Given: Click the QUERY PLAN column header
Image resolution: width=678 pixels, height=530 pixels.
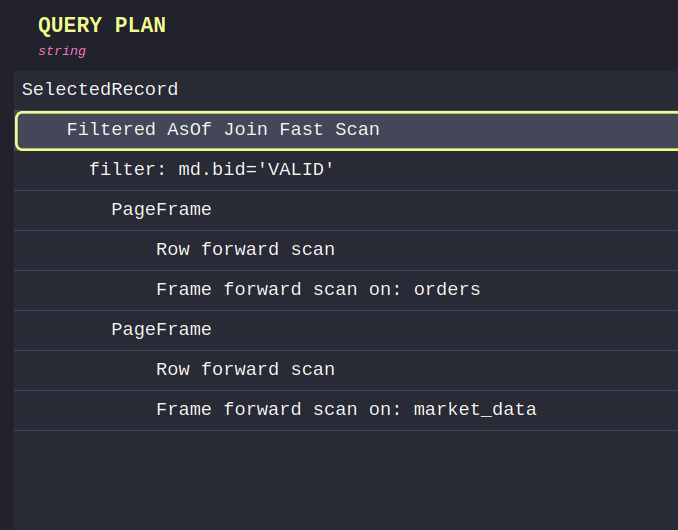Looking at the screenshot, I should 101,27.
